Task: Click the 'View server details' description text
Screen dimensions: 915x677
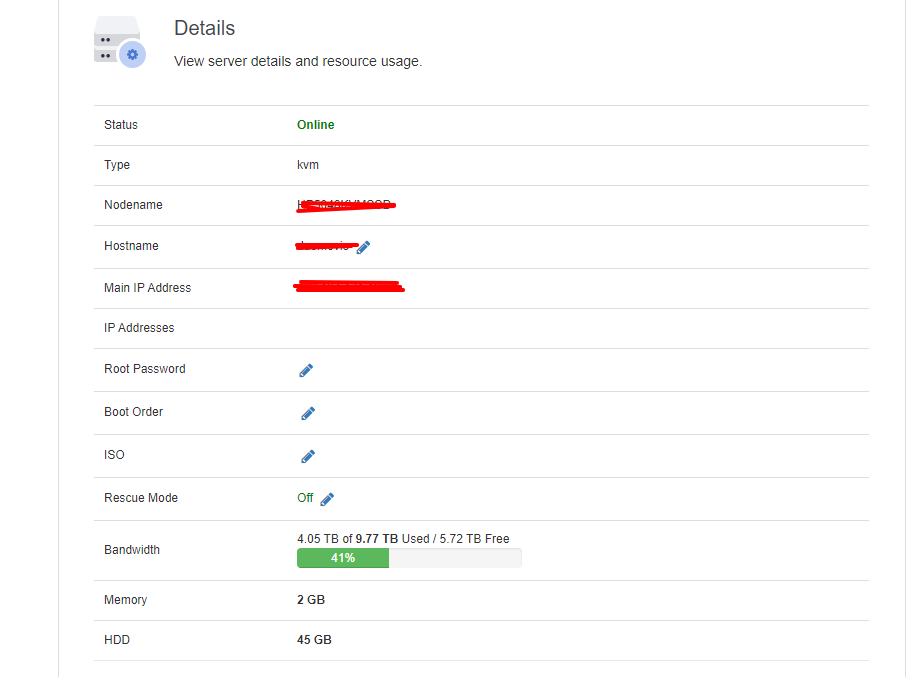Action: click(298, 61)
